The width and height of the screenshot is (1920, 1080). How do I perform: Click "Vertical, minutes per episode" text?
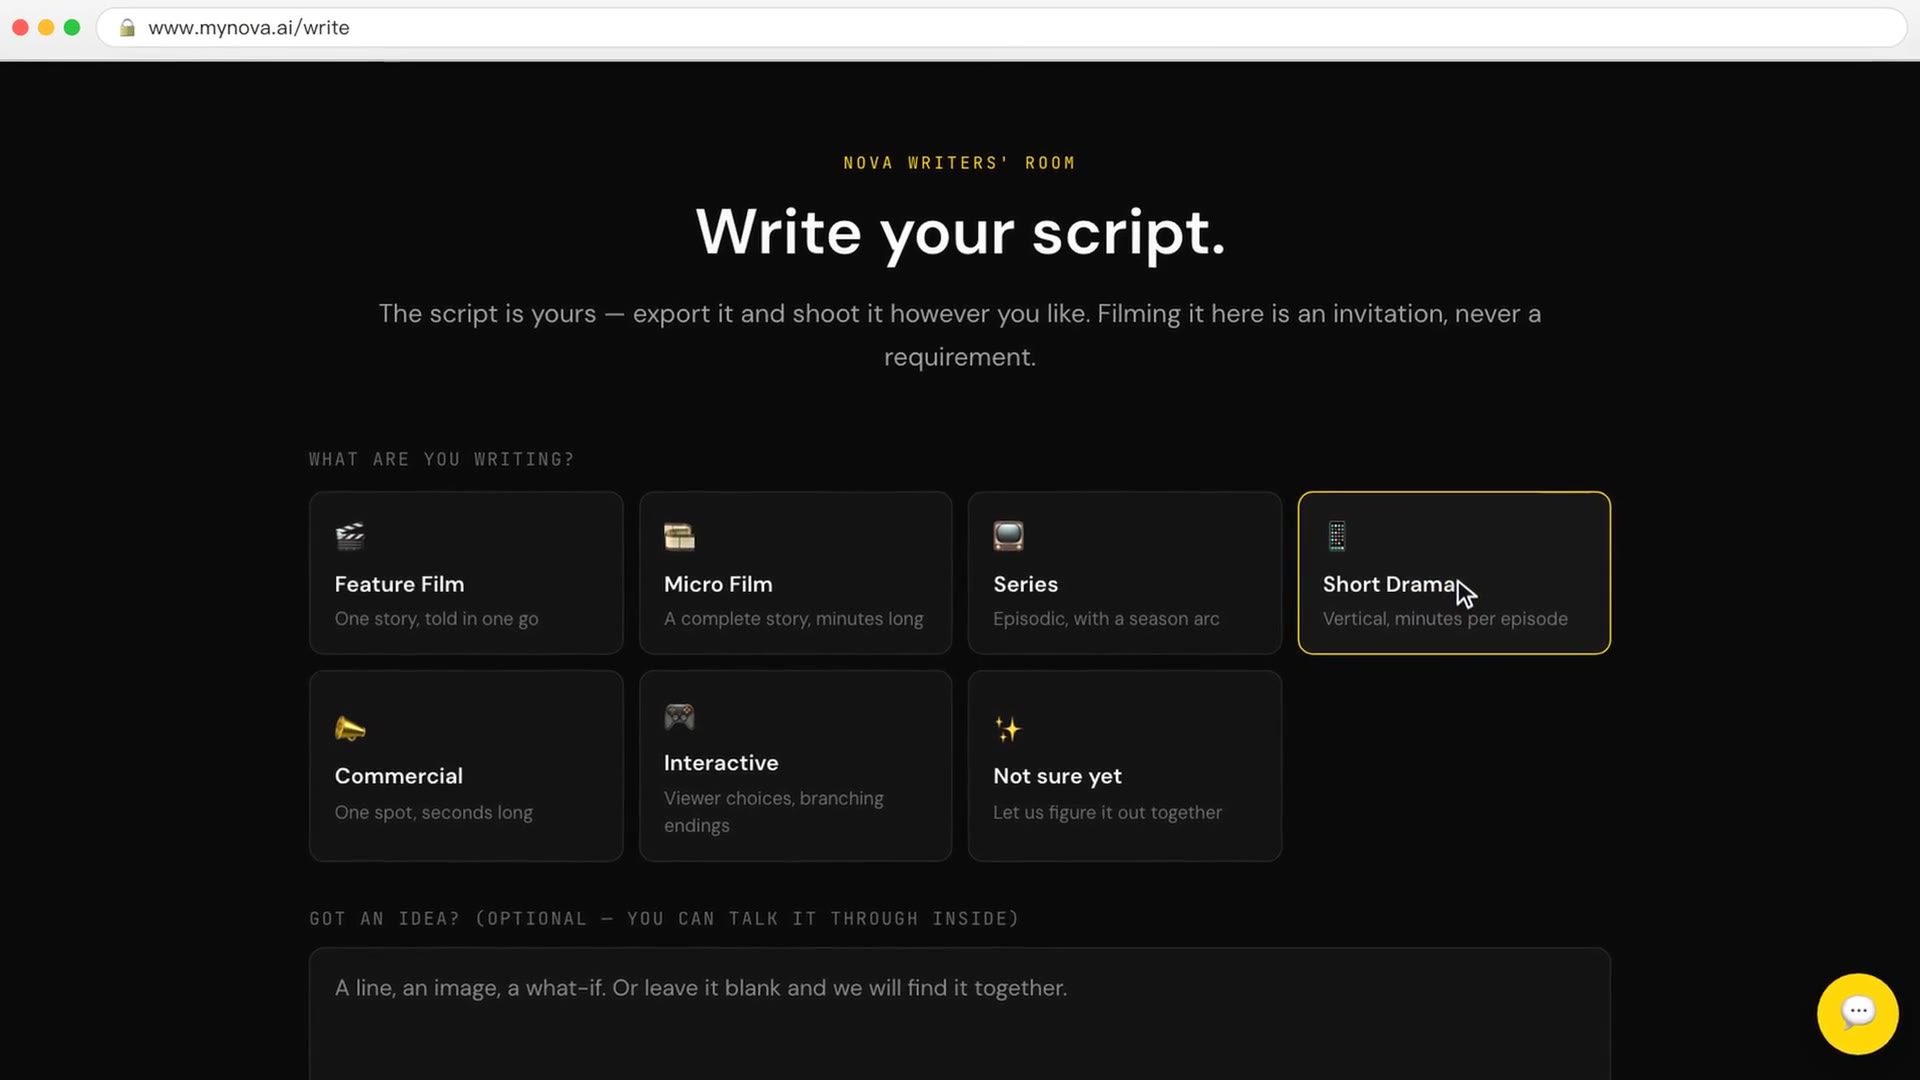(x=1445, y=619)
